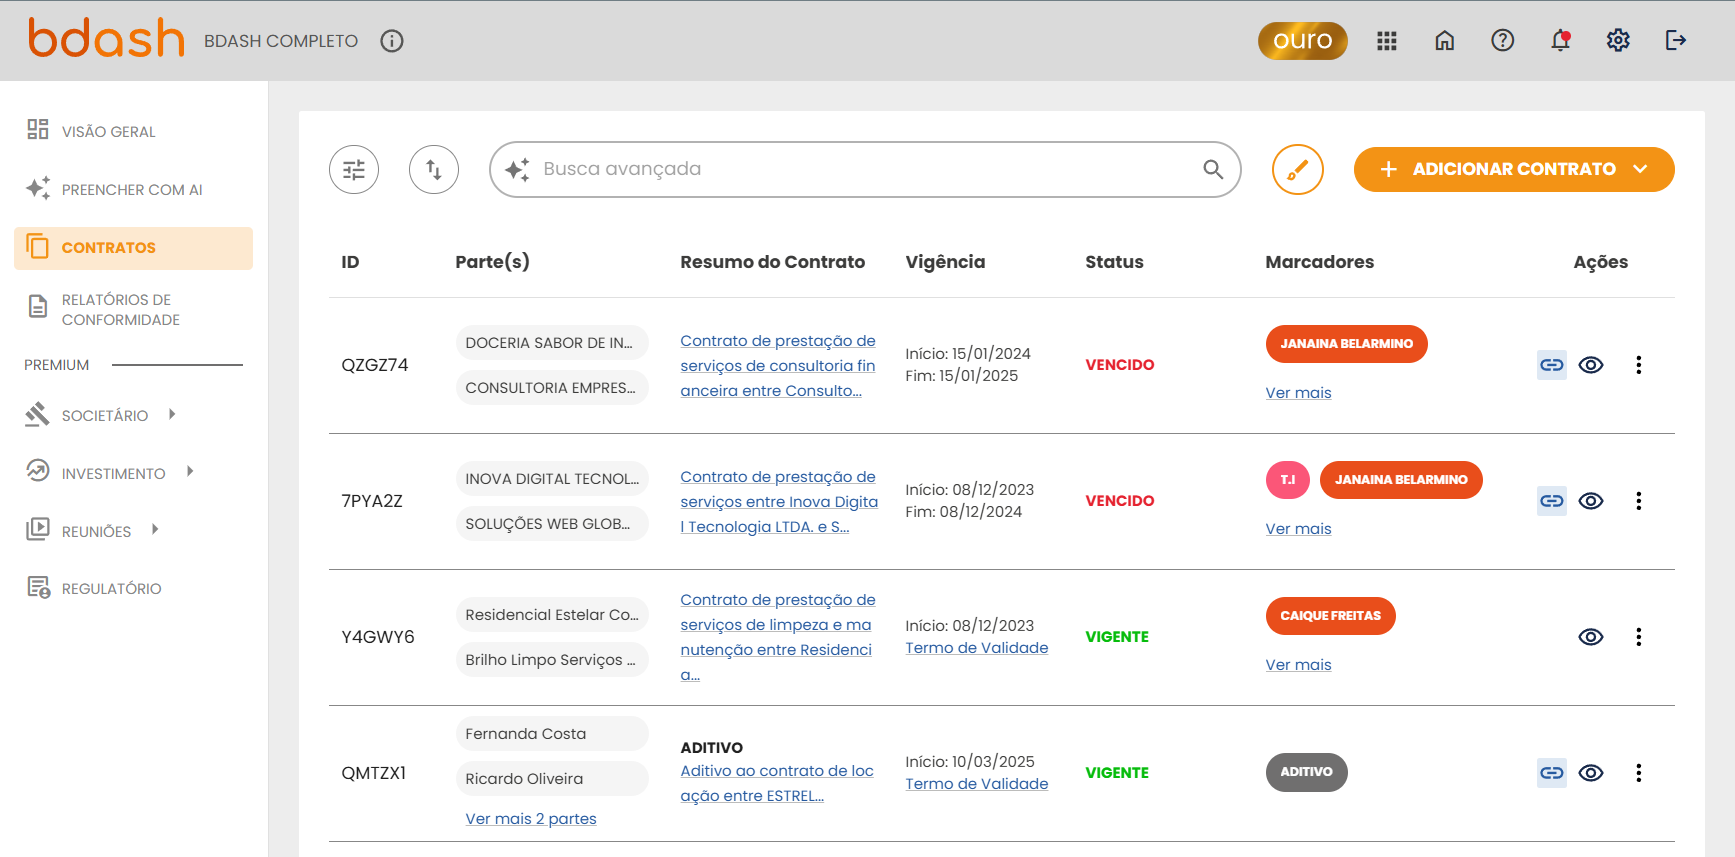
Task: Expand the Adicionar Contrato dropdown
Action: coord(1640,169)
